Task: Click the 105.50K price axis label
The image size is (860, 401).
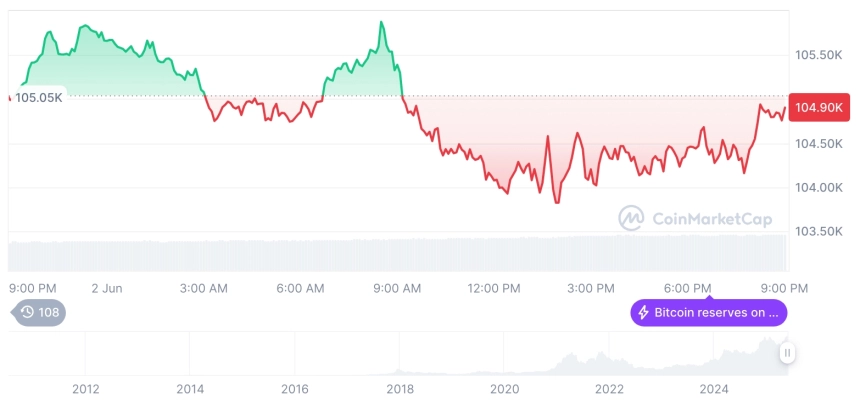Action: [817, 54]
